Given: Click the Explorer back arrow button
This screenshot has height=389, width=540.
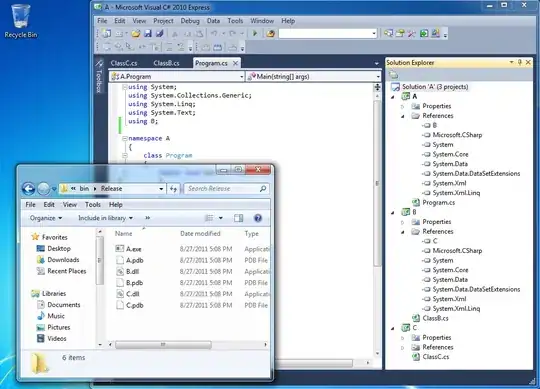Looking at the screenshot, I should (29, 189).
